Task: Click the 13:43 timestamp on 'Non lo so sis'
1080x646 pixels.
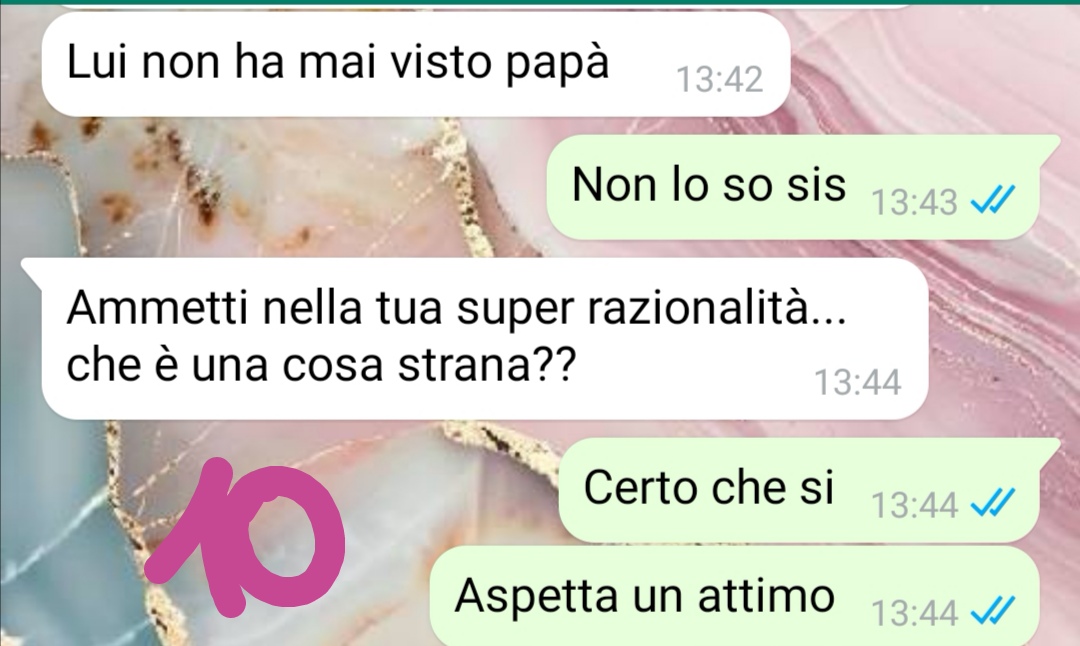Action: 914,202
